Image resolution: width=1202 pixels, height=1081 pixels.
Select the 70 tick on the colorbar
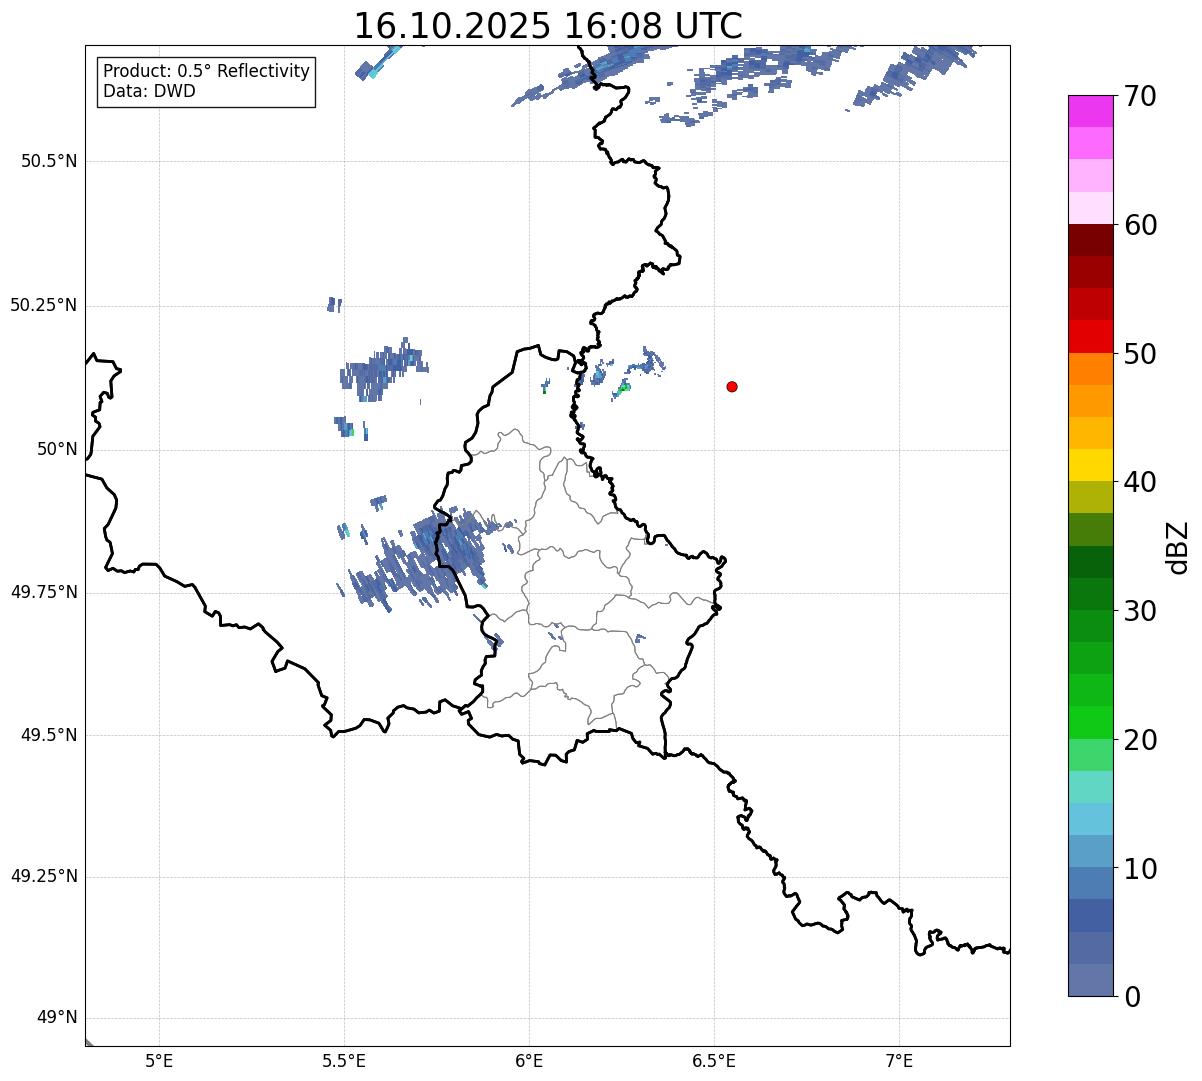coord(1139,96)
